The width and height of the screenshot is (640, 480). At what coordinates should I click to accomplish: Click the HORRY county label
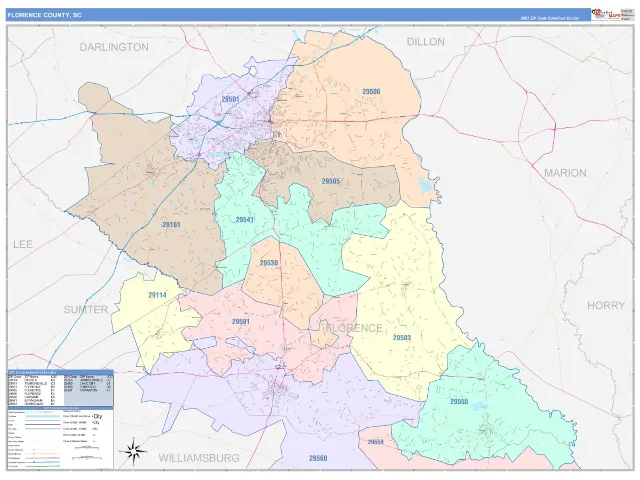606,305
